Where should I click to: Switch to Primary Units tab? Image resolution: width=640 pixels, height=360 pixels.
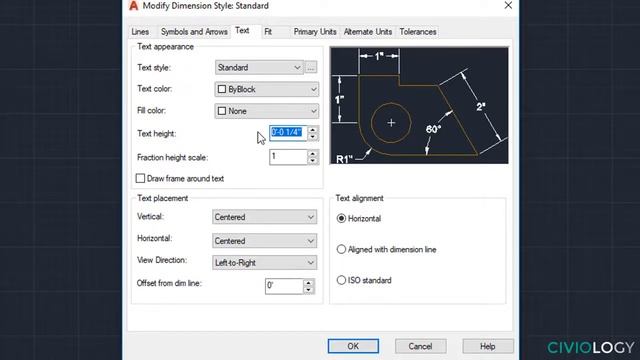click(x=315, y=32)
